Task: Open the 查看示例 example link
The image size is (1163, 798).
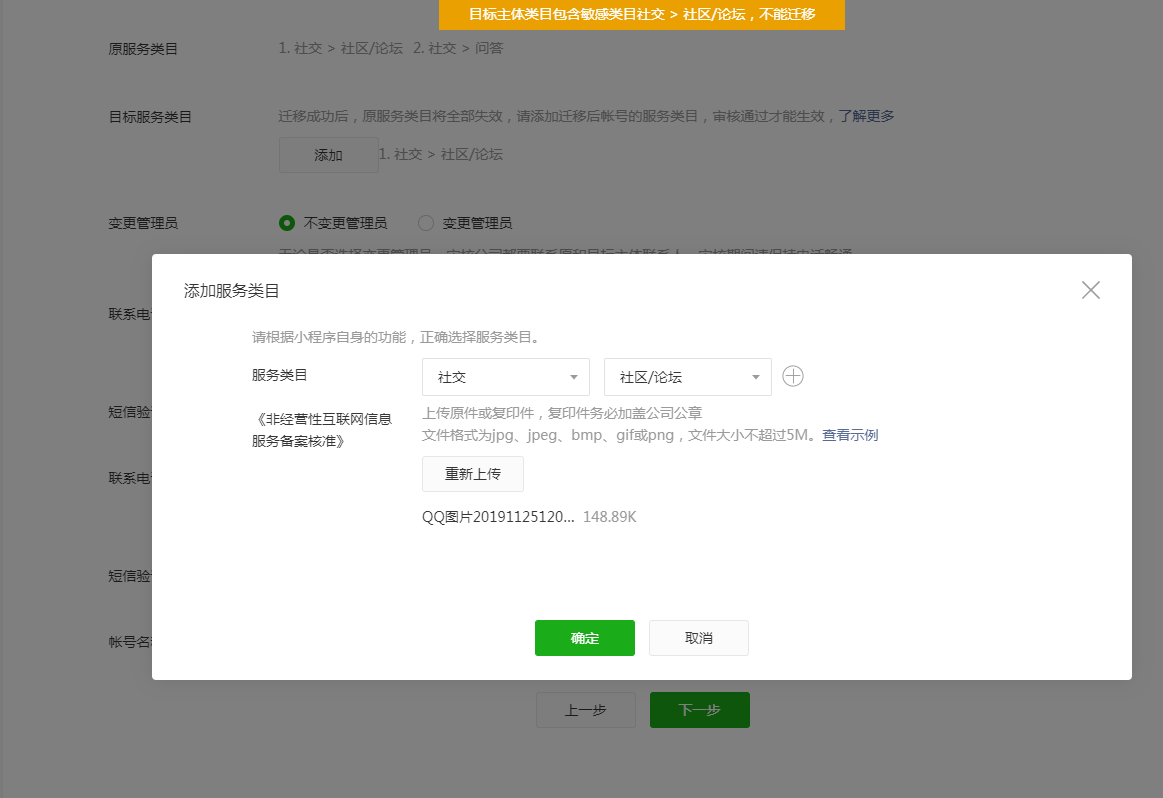Action: coord(850,435)
